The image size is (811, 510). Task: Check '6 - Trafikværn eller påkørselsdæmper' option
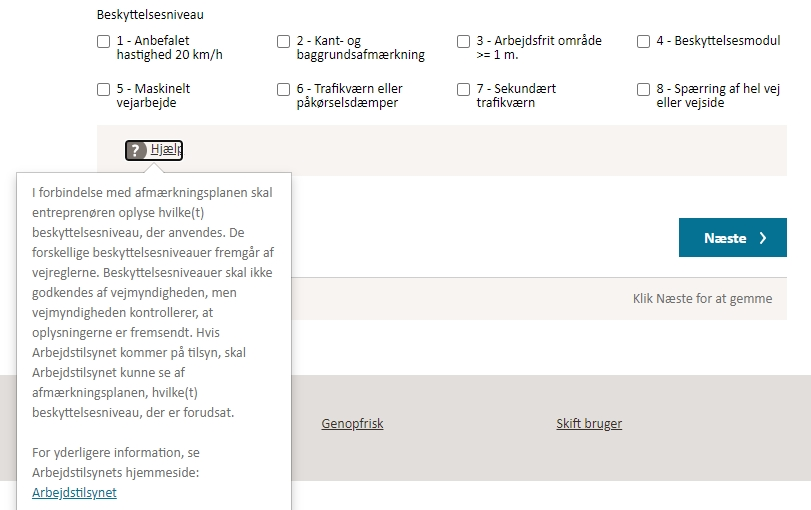(284, 89)
